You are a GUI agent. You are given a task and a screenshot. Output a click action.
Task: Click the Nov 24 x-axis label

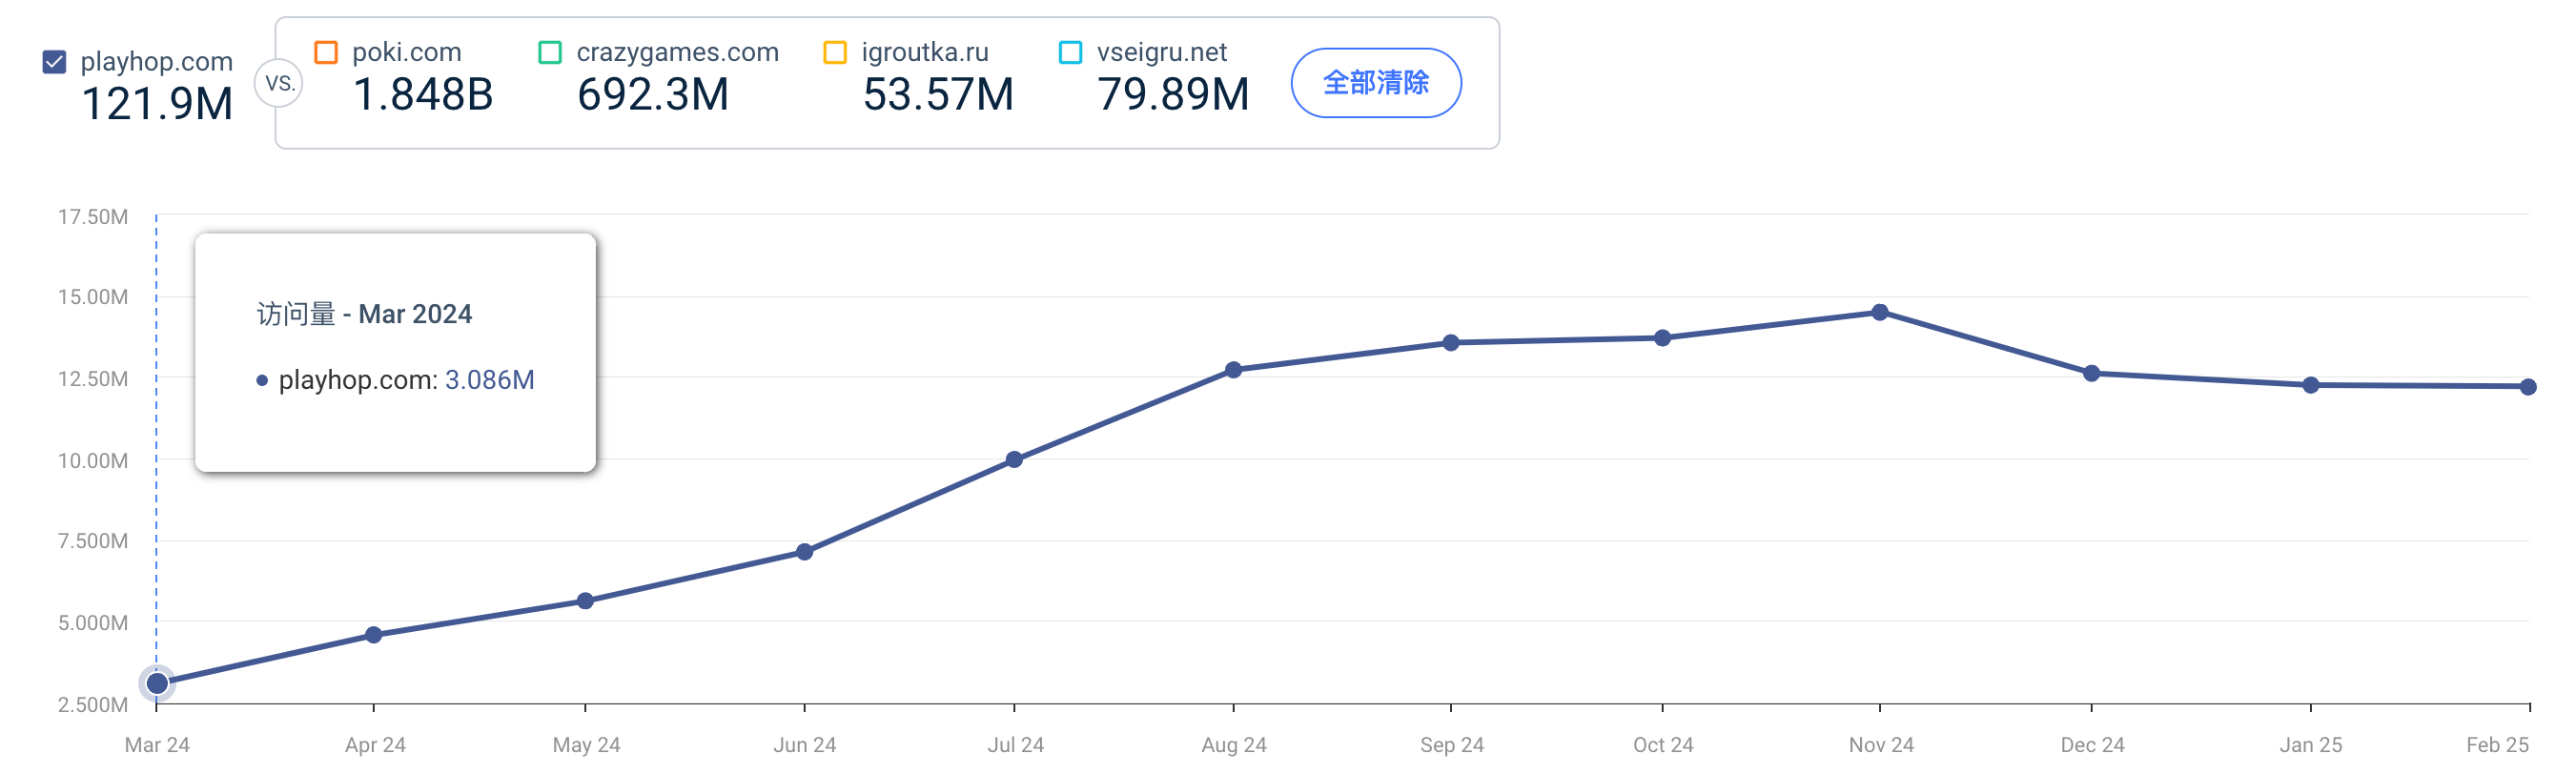(1881, 745)
